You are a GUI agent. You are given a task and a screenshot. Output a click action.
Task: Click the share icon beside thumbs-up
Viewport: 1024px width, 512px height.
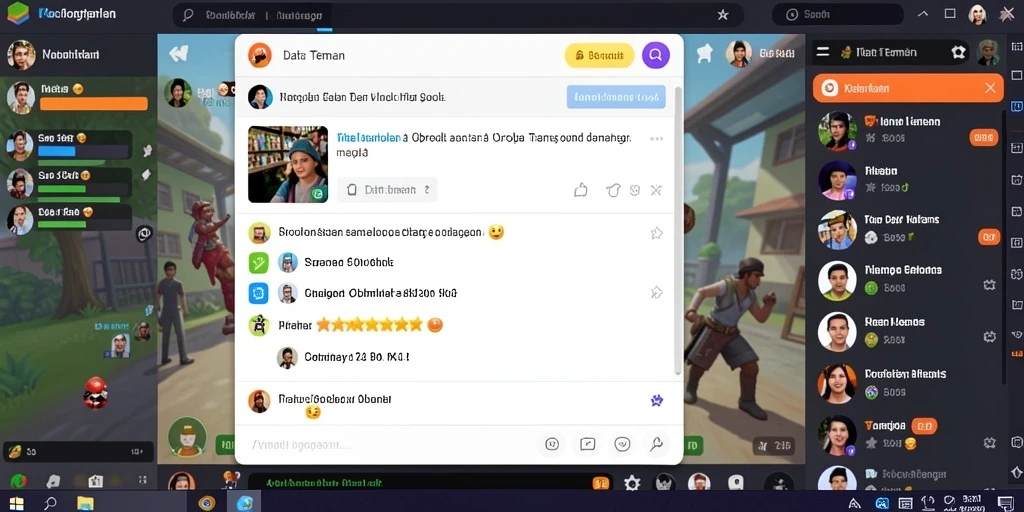pyautogui.click(x=613, y=190)
